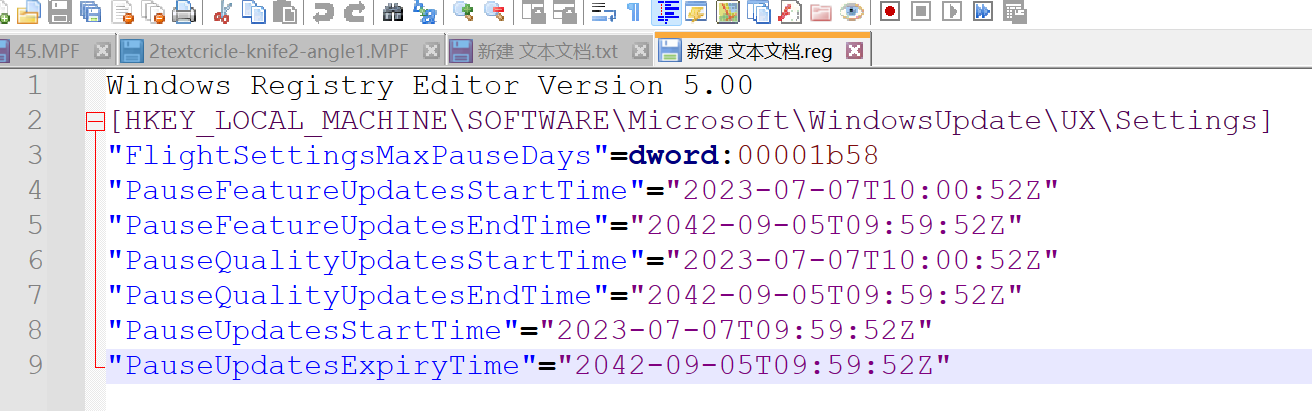Image resolution: width=1312 pixels, height=411 pixels.
Task: Click the 'PauseUpdatesStartTime' name
Action: pyautogui.click(x=314, y=330)
